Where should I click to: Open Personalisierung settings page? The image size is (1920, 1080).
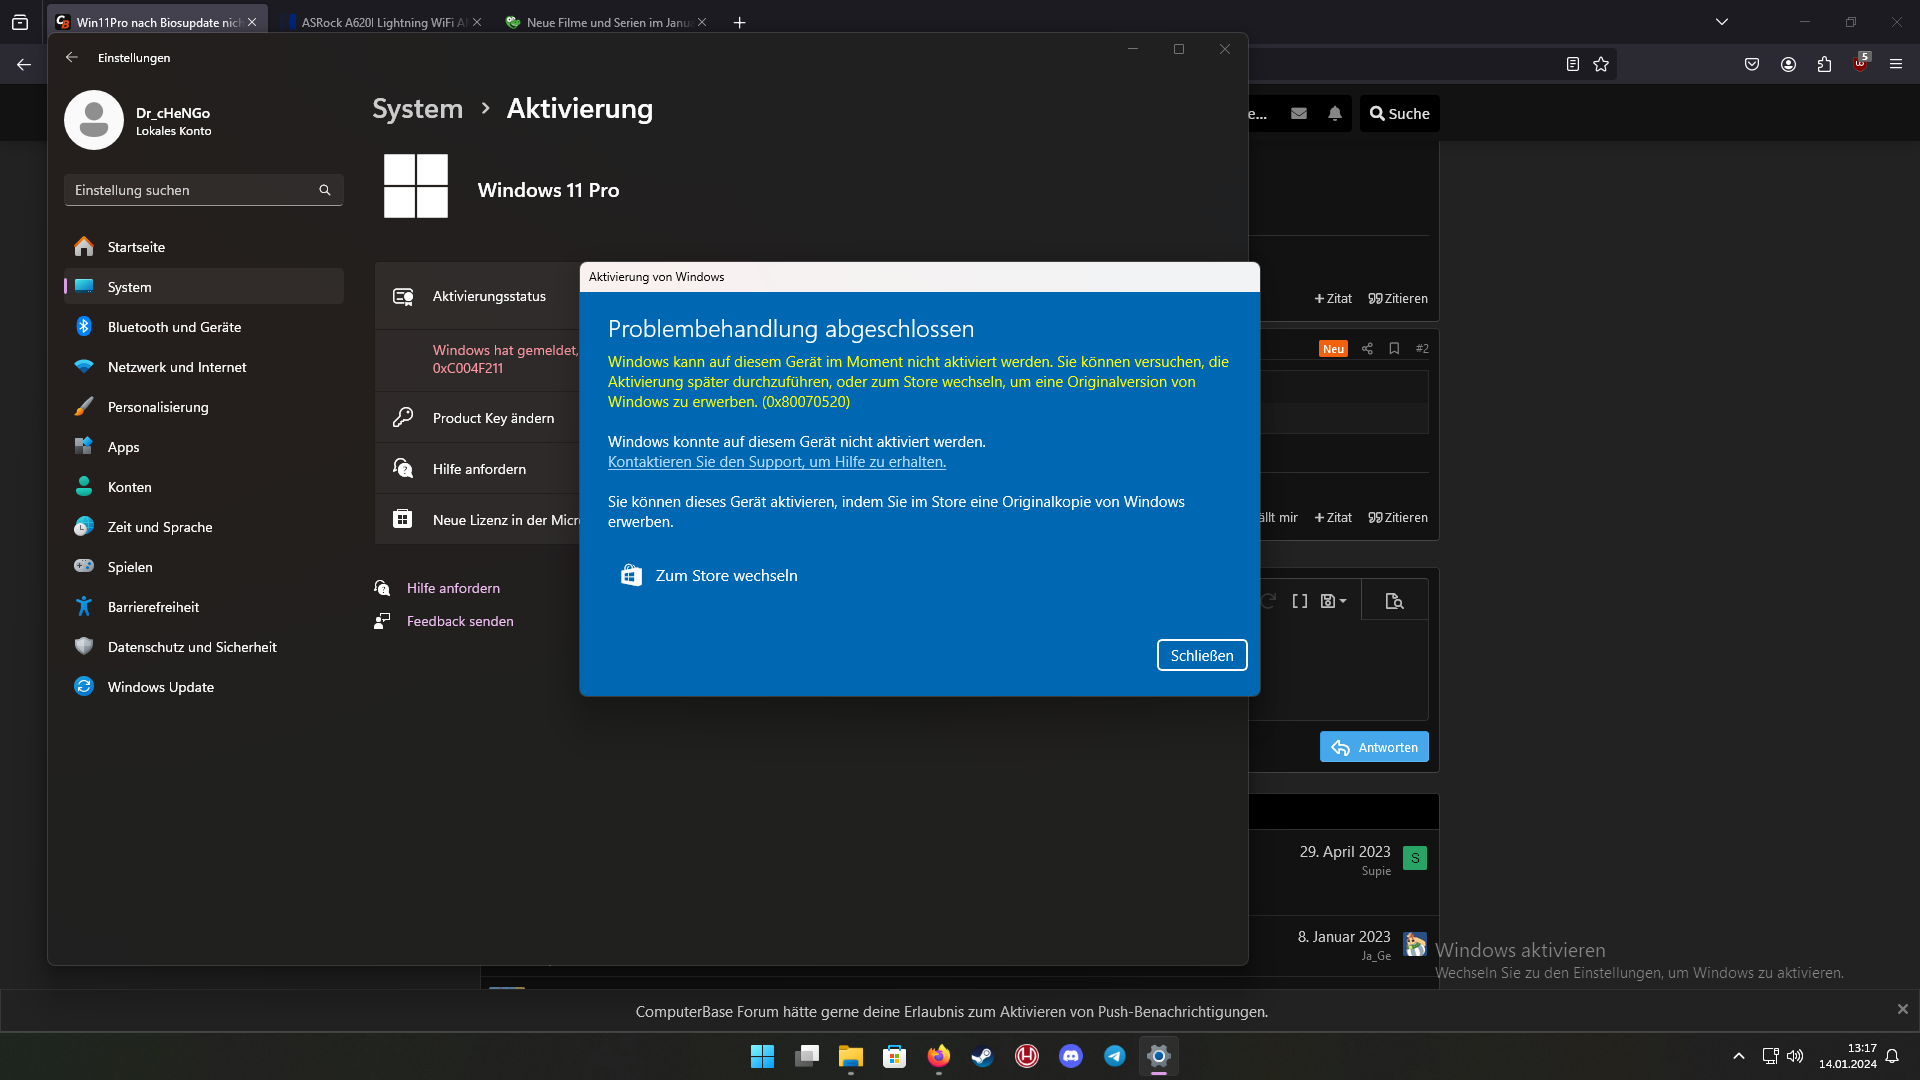tap(158, 407)
